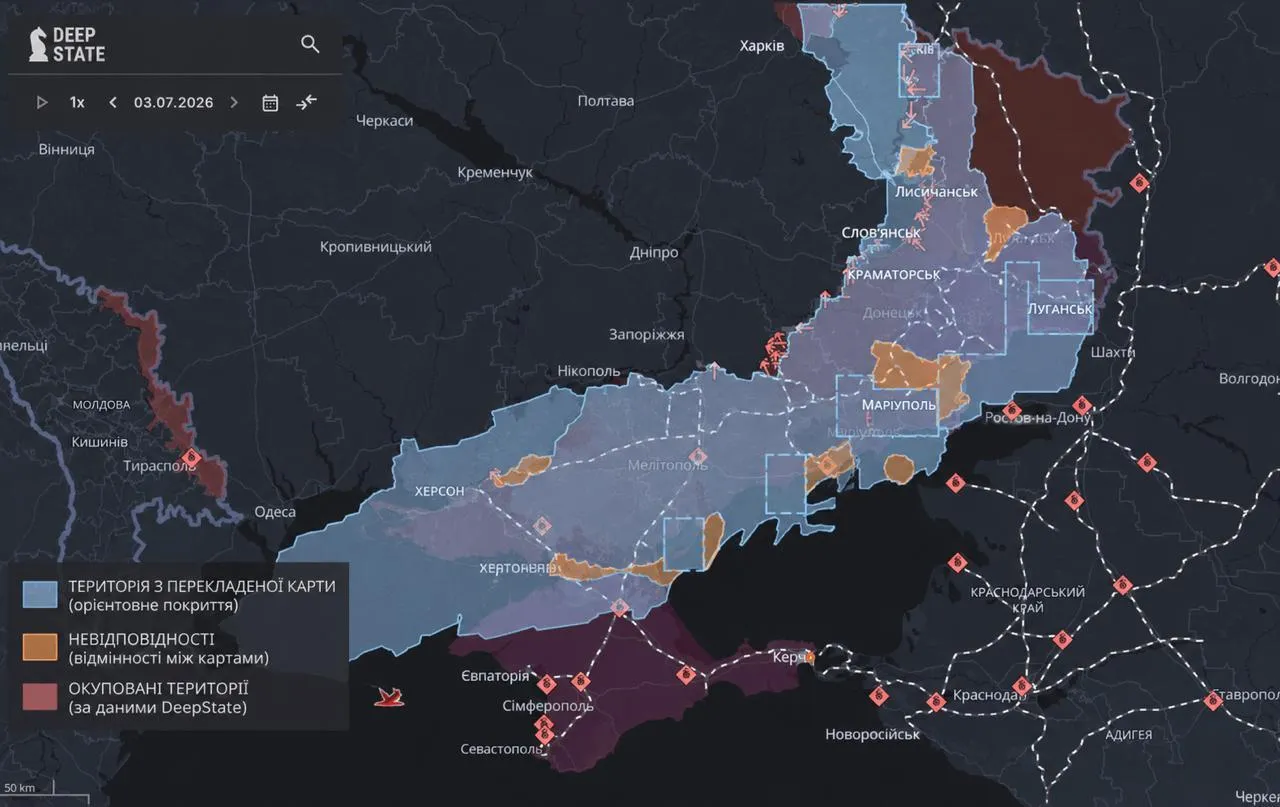Click the Севастополь label
Image resolution: width=1280 pixels, height=807 pixels.
tap(499, 749)
